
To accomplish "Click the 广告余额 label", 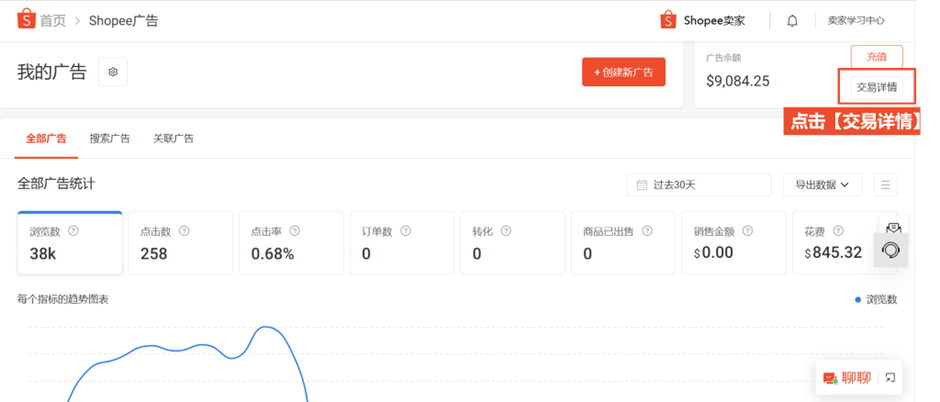I will click(x=724, y=58).
